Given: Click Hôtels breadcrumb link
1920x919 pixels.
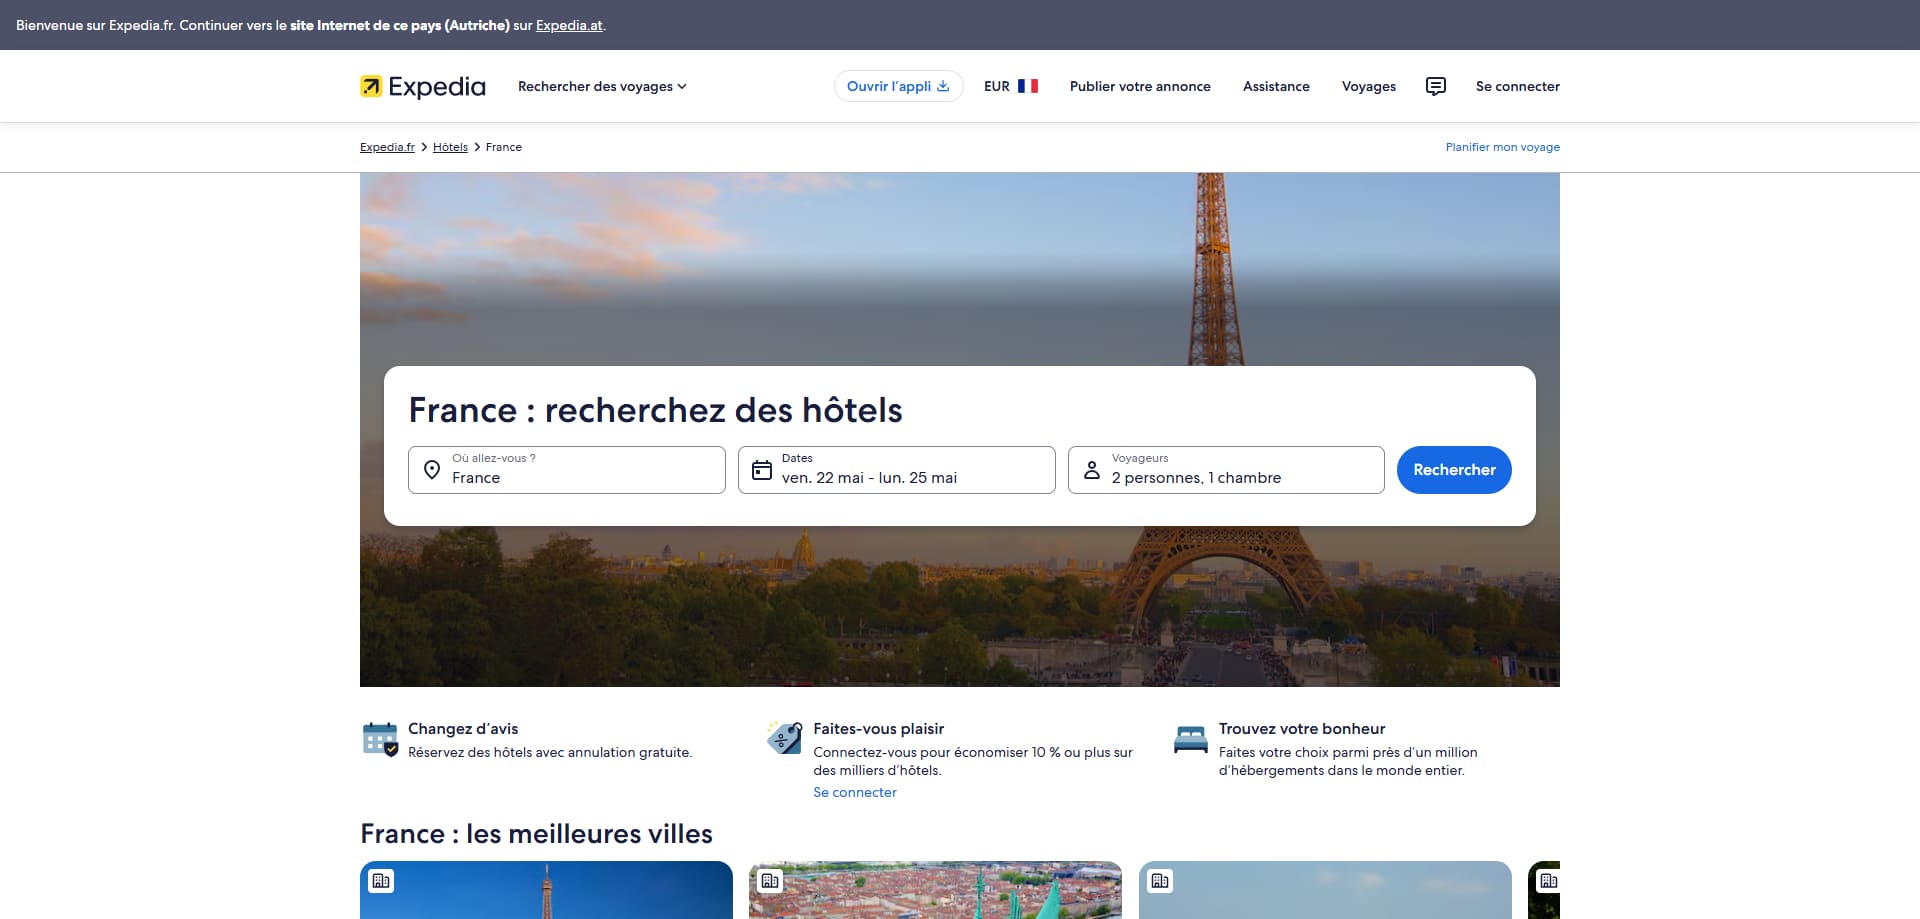Looking at the screenshot, I should coord(450,147).
